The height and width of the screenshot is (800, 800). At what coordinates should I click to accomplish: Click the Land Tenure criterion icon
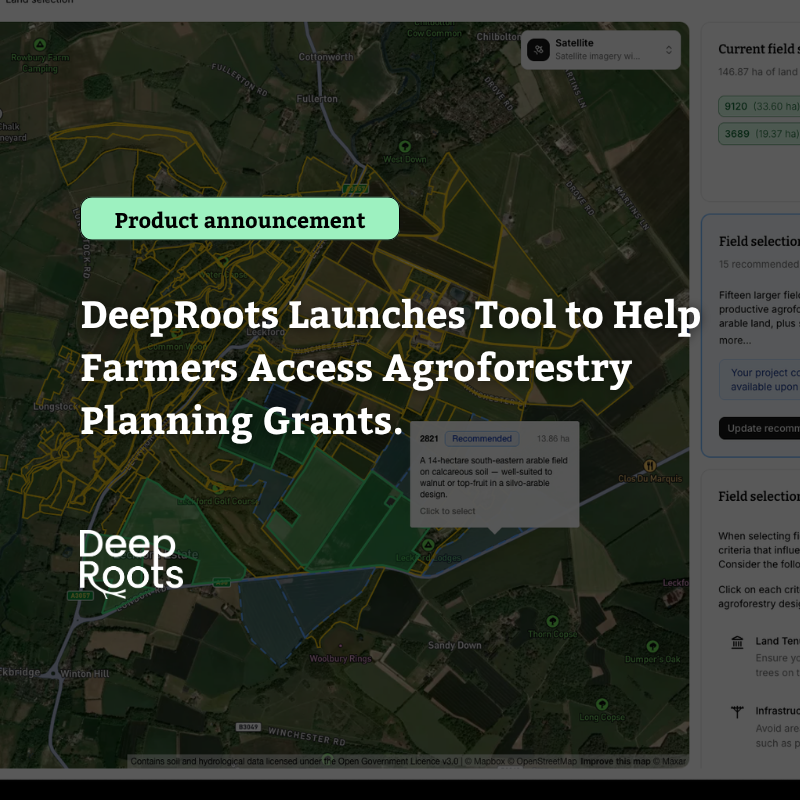737,642
